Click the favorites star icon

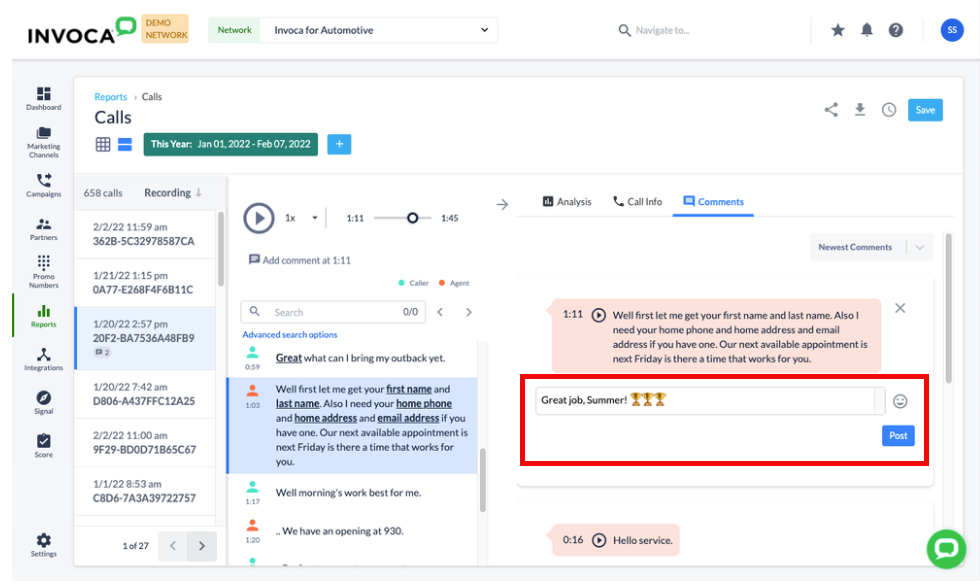click(x=838, y=30)
